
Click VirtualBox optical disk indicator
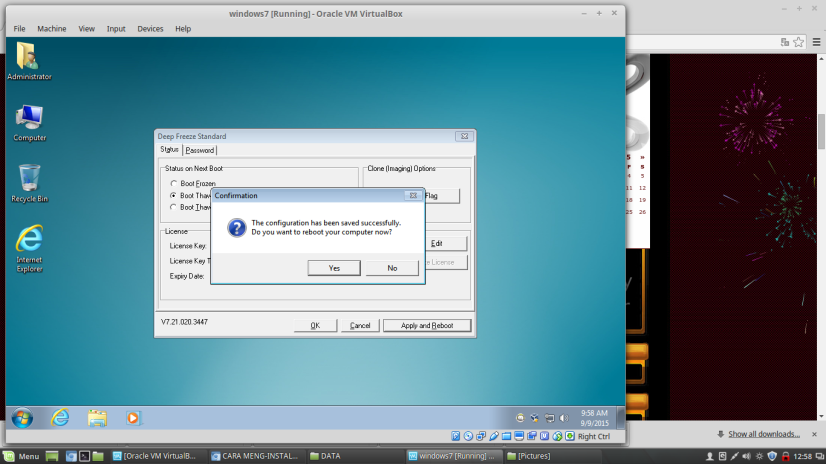pyautogui.click(x=468, y=436)
